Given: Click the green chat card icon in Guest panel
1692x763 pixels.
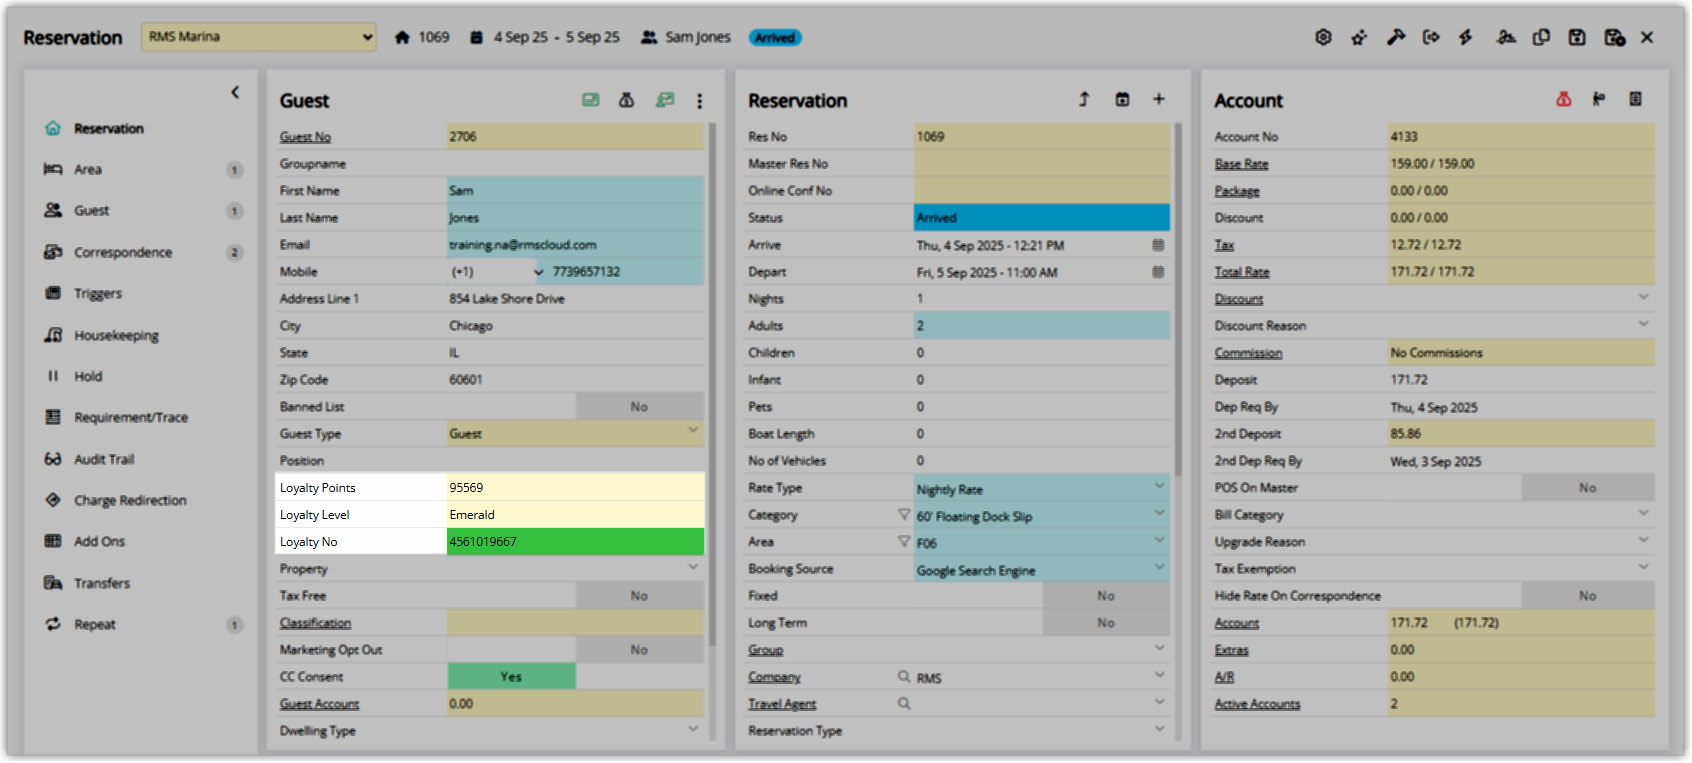Looking at the screenshot, I should [x=665, y=100].
